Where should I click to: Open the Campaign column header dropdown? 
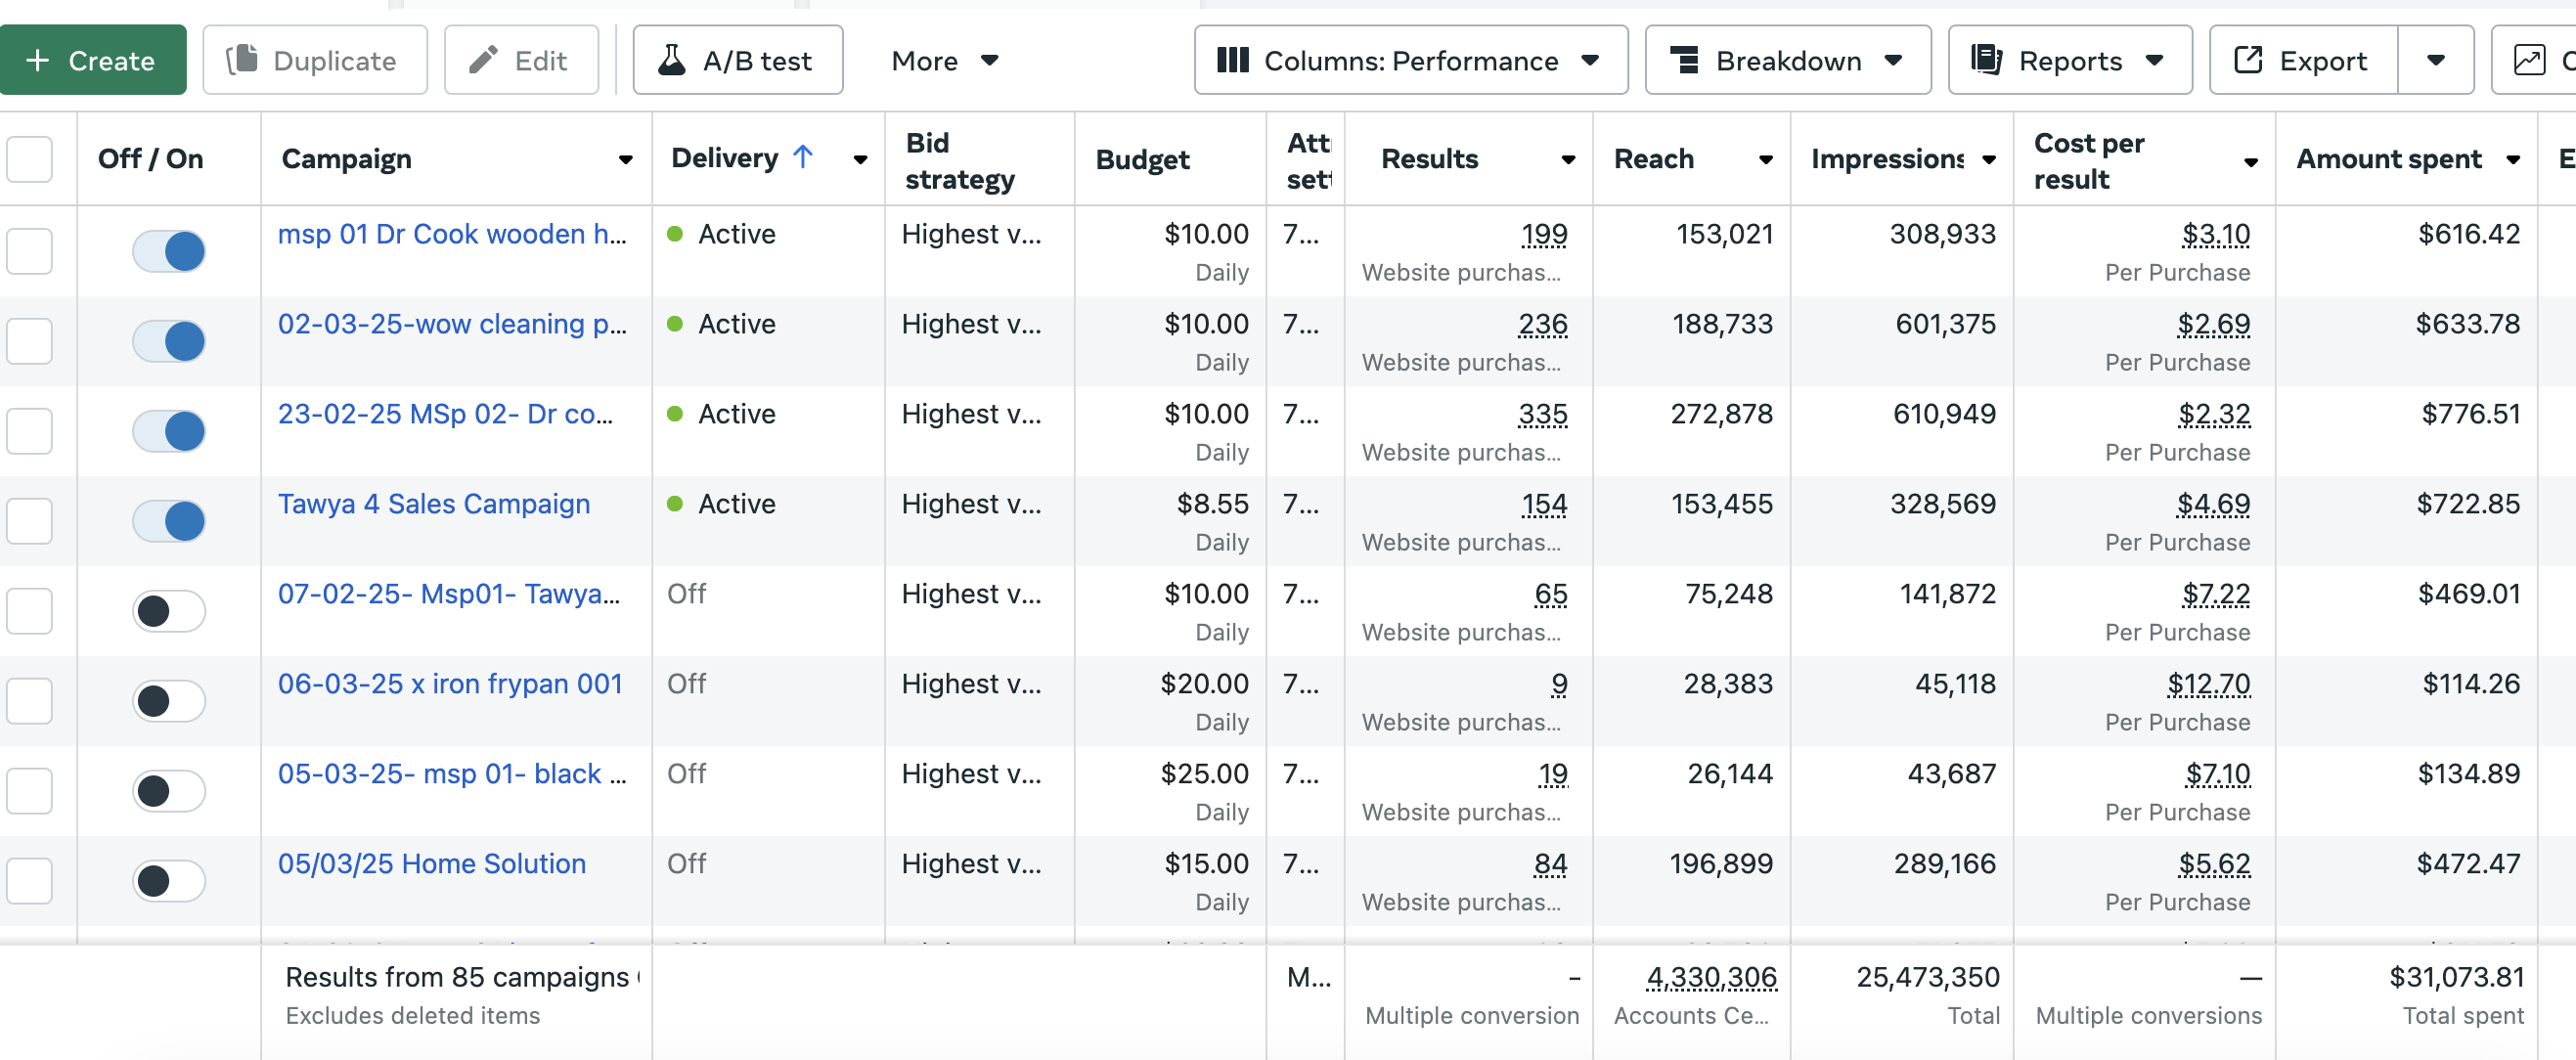click(625, 160)
